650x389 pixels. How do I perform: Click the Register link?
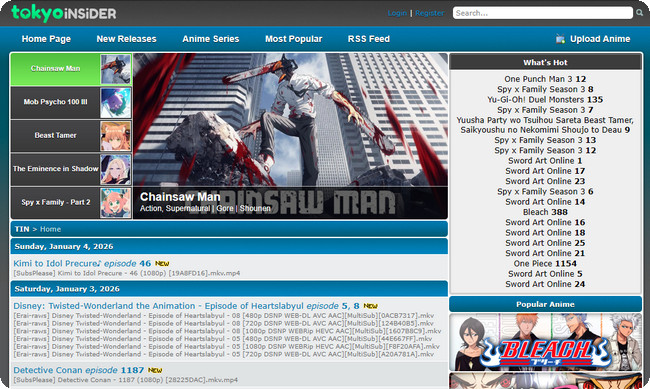(429, 13)
